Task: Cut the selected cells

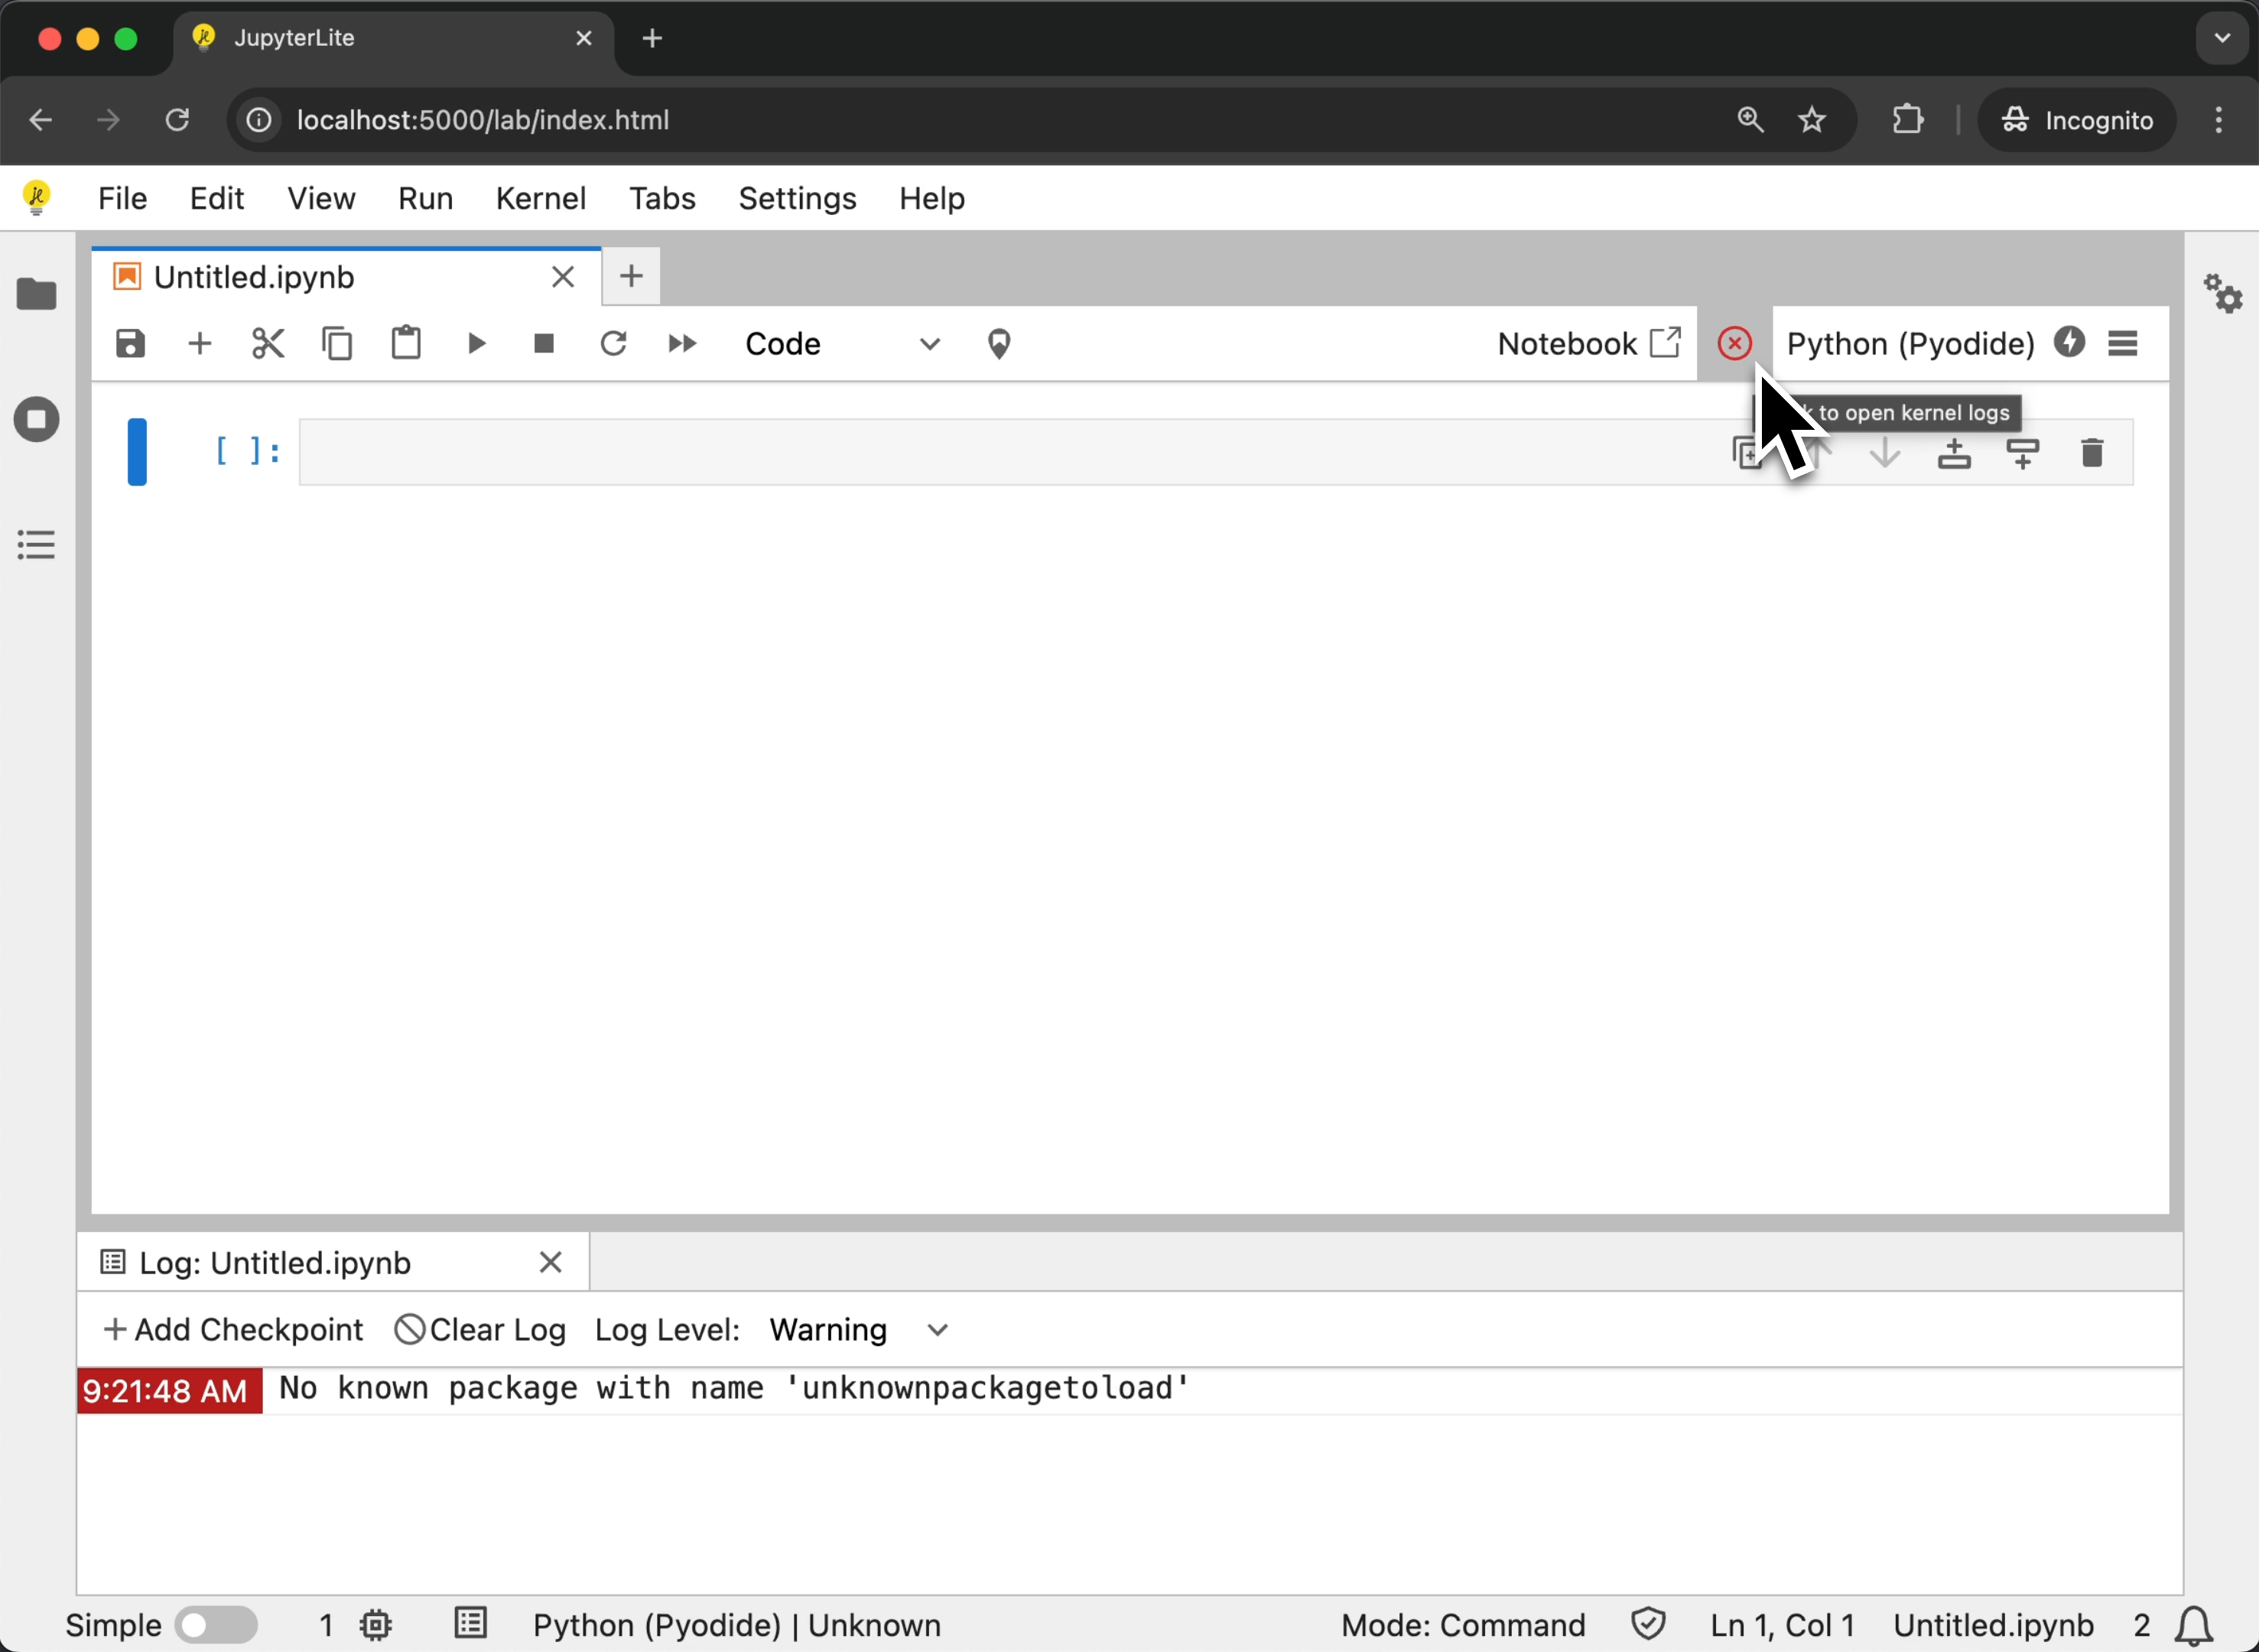Action: 268,343
